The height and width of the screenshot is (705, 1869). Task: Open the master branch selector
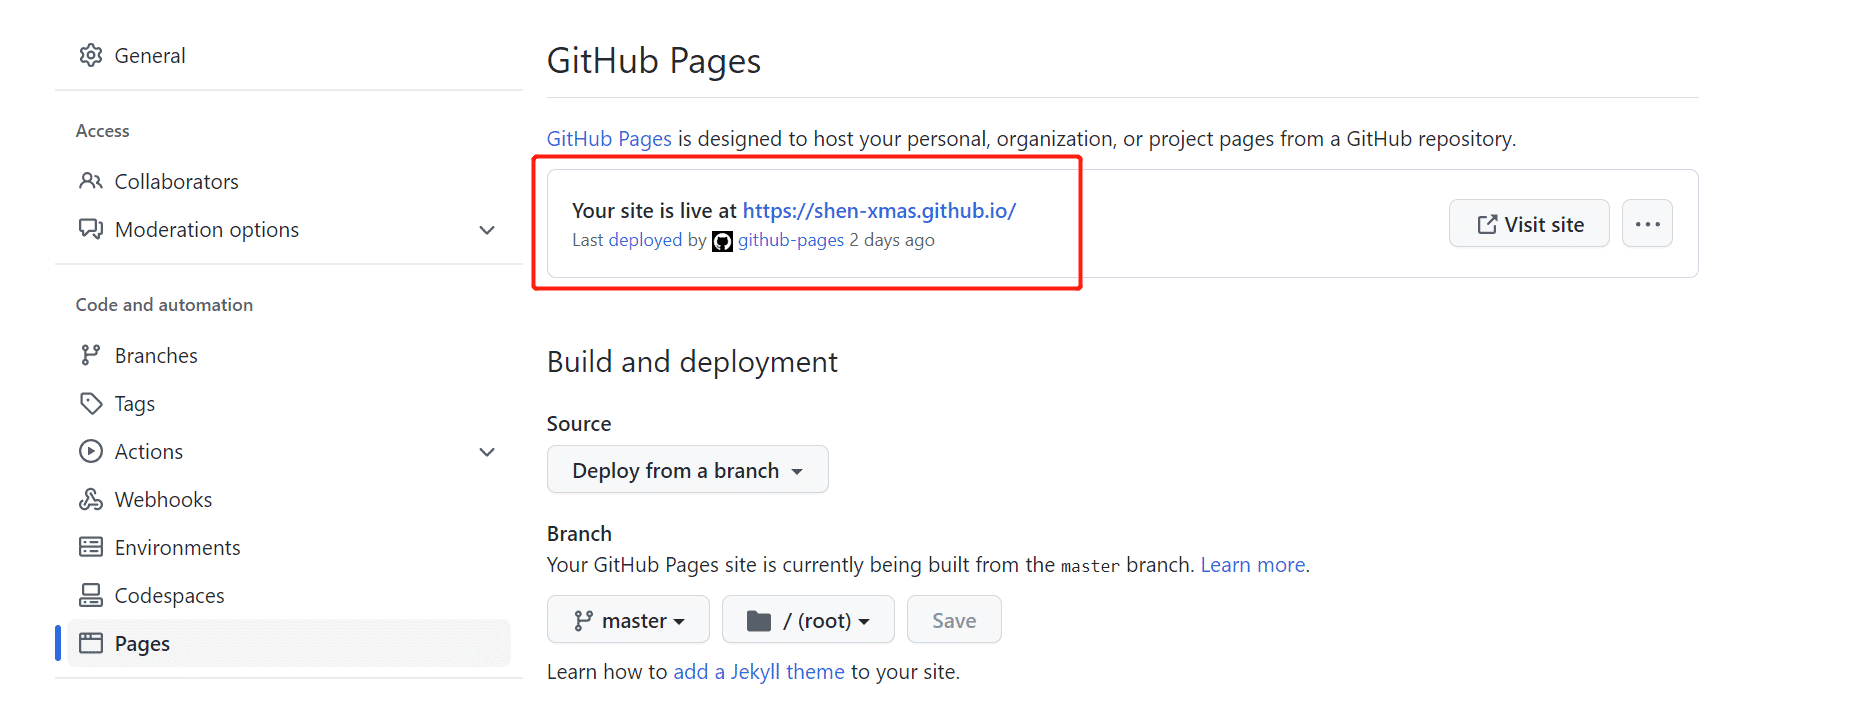point(628,620)
